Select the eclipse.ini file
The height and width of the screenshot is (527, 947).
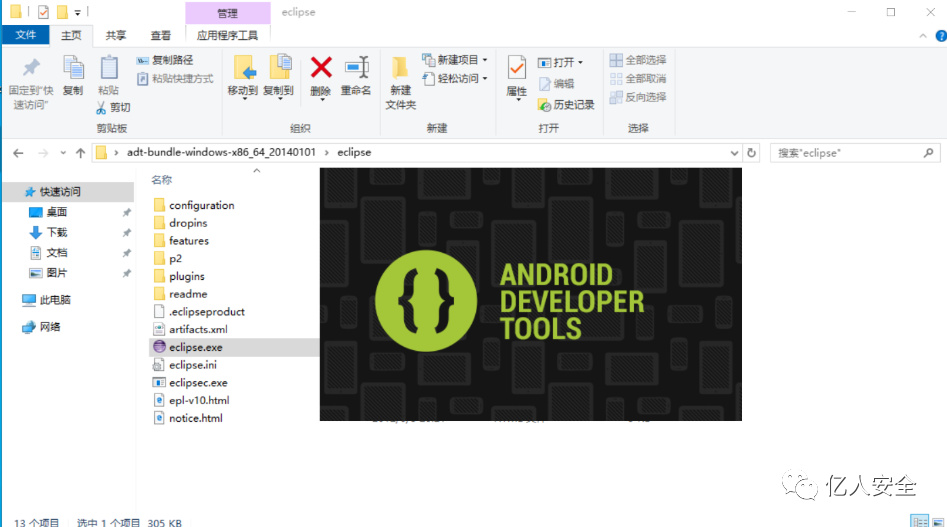193,365
